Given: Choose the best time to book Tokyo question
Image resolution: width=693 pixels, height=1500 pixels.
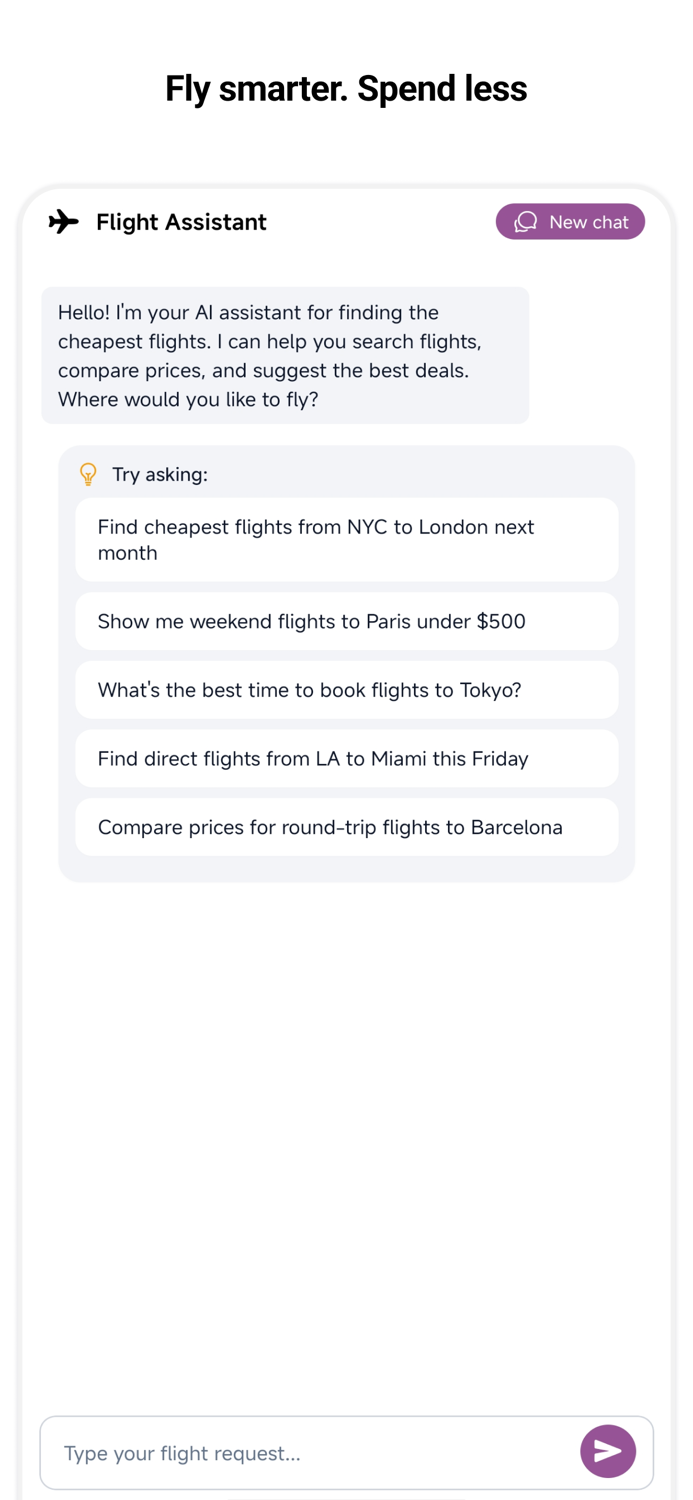Looking at the screenshot, I should [346, 690].
